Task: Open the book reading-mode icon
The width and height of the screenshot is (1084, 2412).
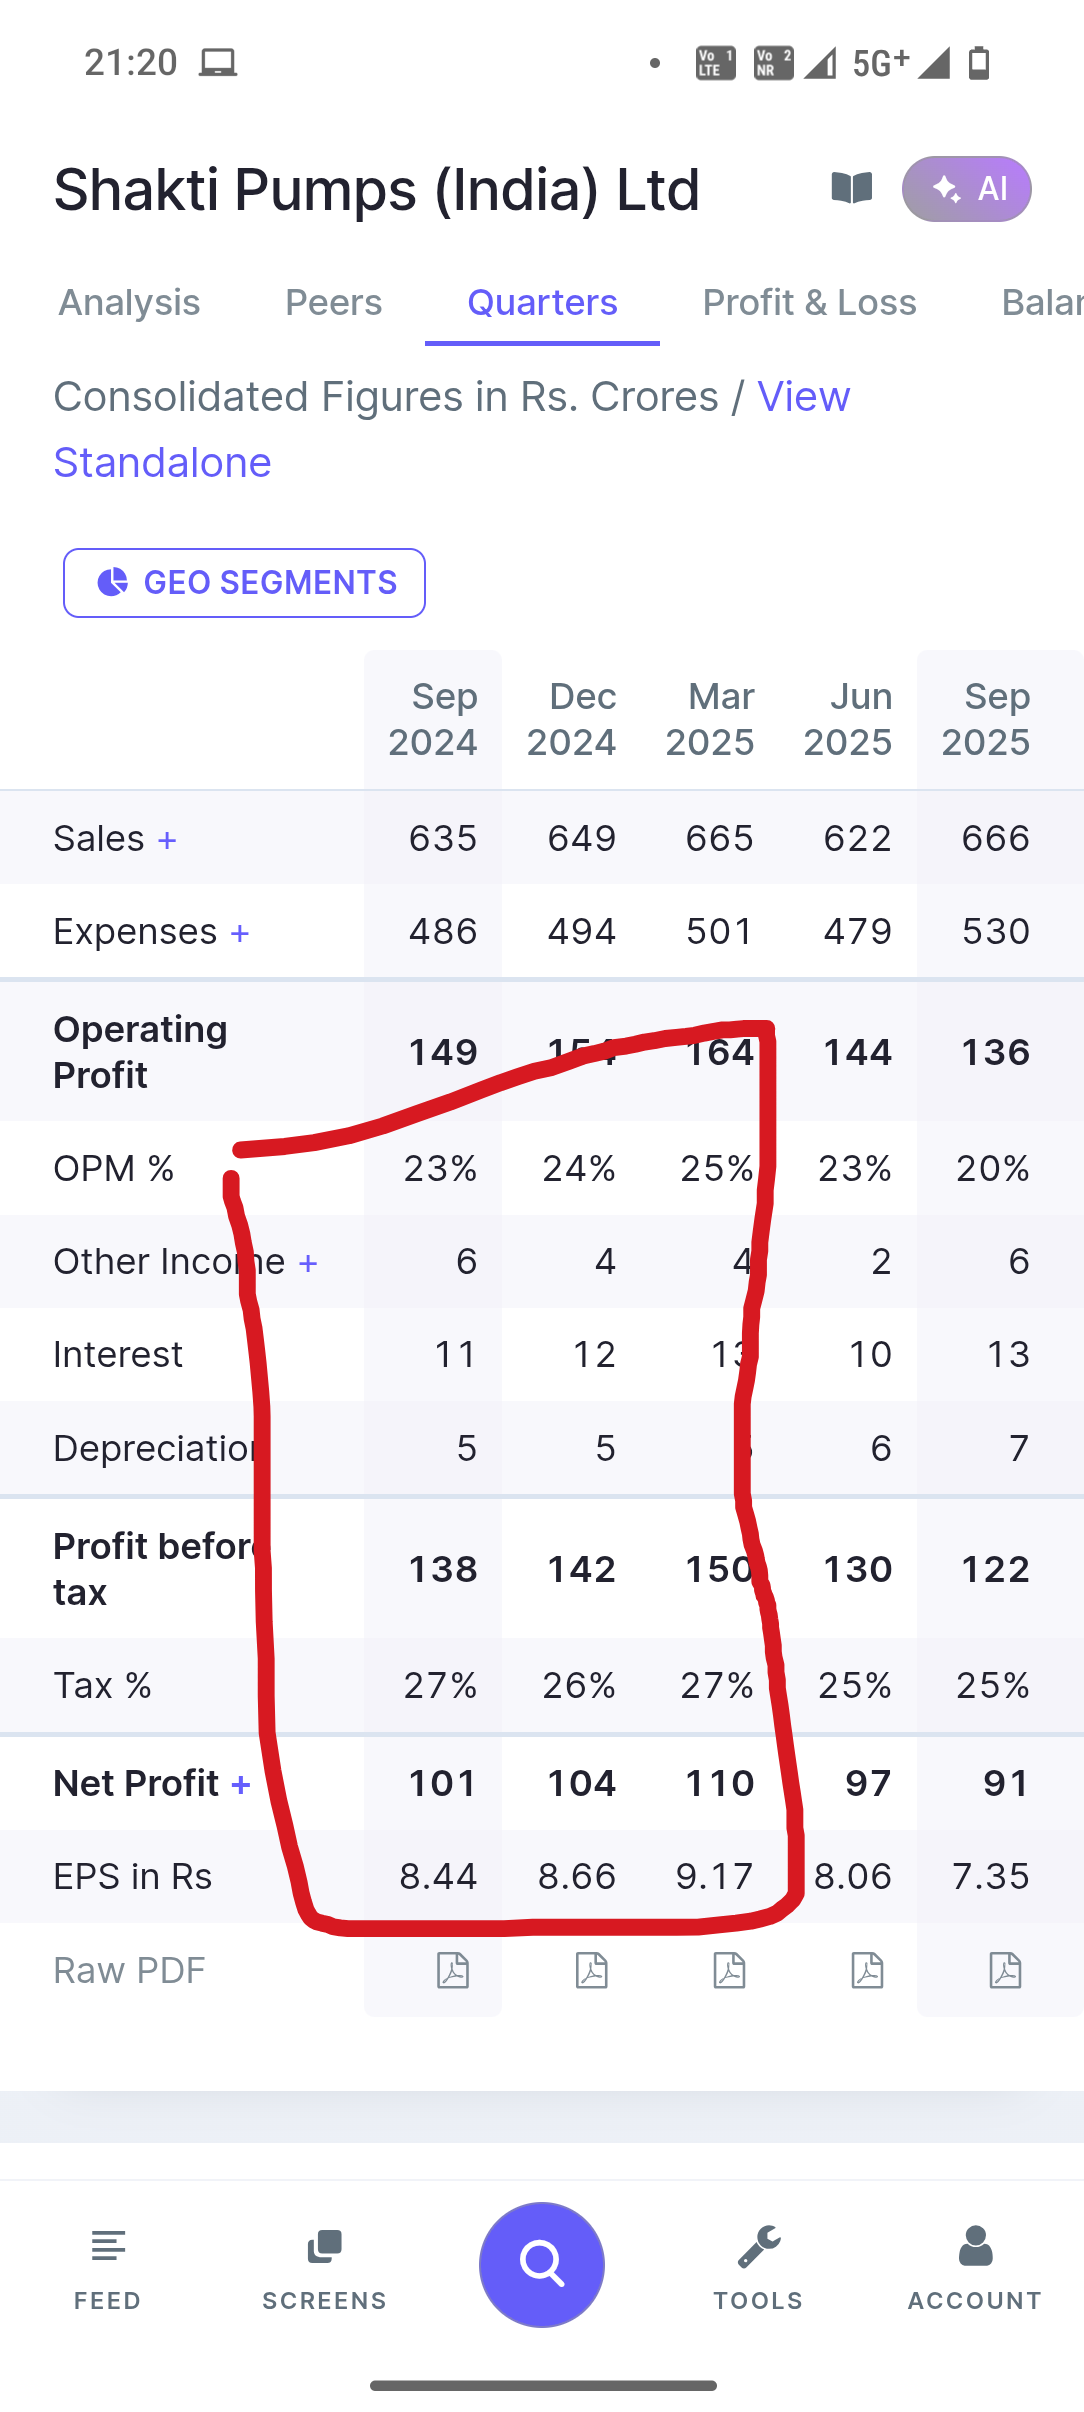Action: click(852, 188)
